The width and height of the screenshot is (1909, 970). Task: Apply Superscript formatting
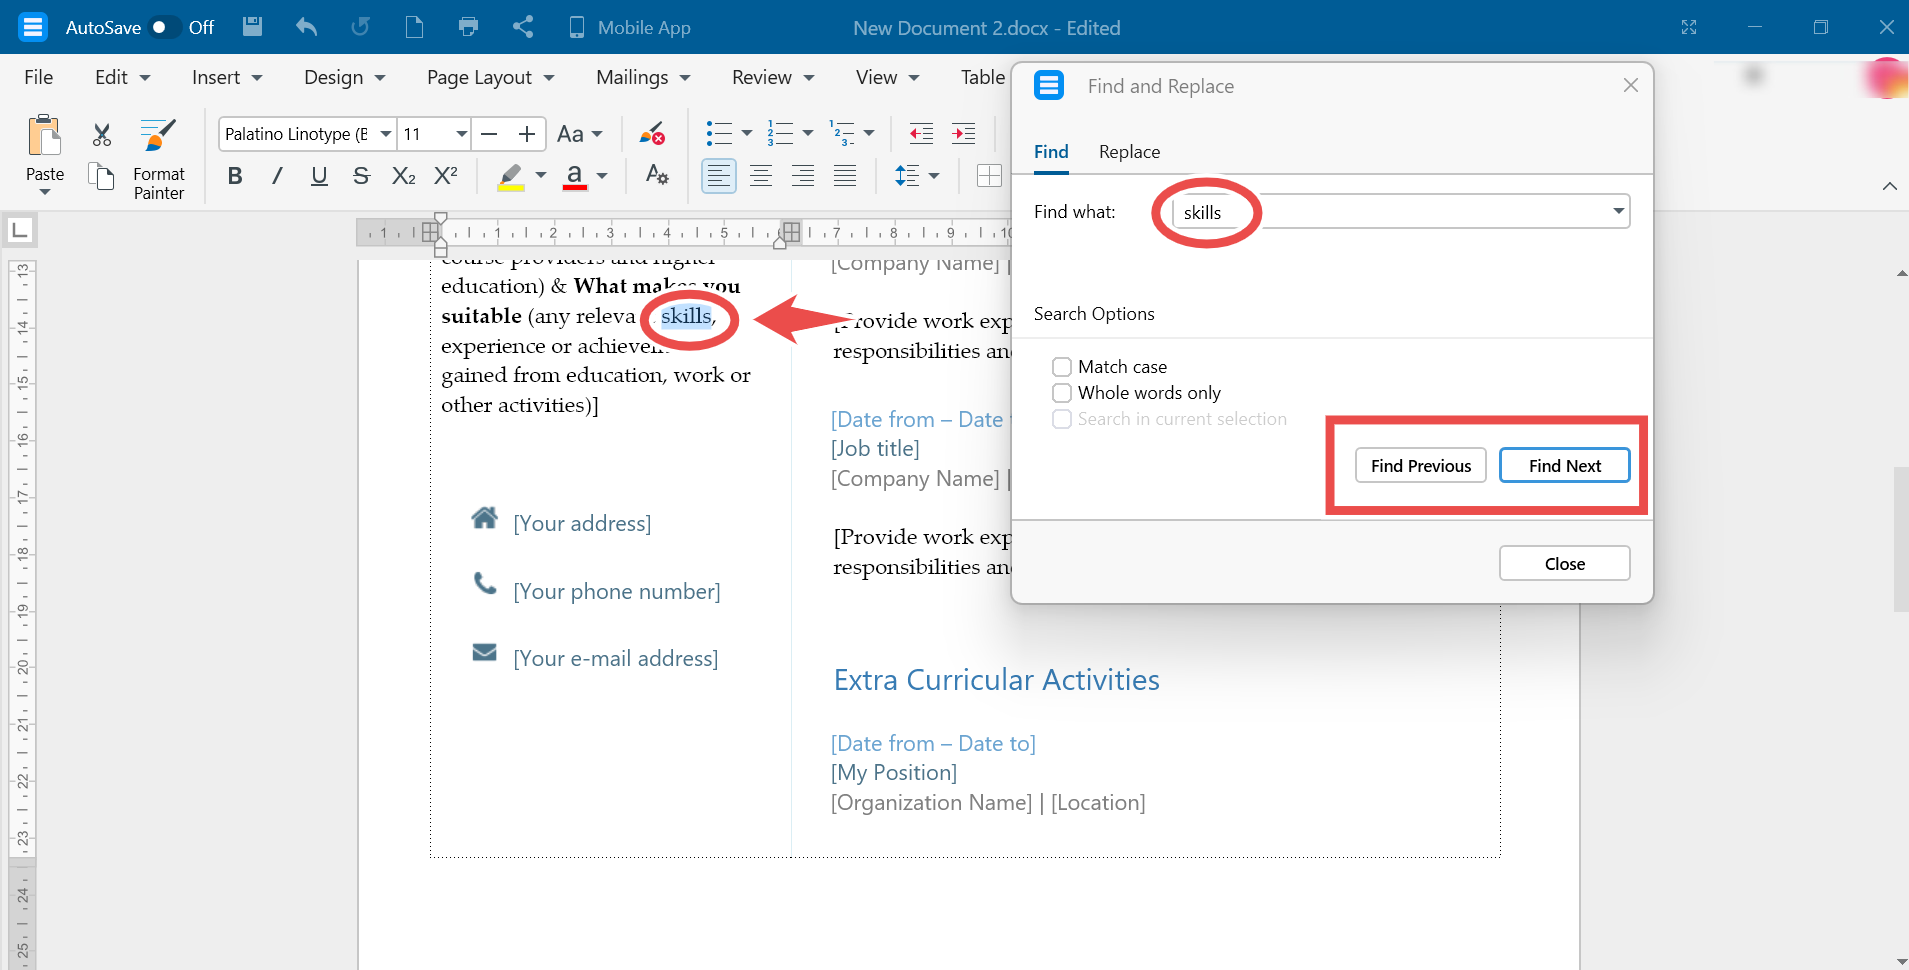446,176
